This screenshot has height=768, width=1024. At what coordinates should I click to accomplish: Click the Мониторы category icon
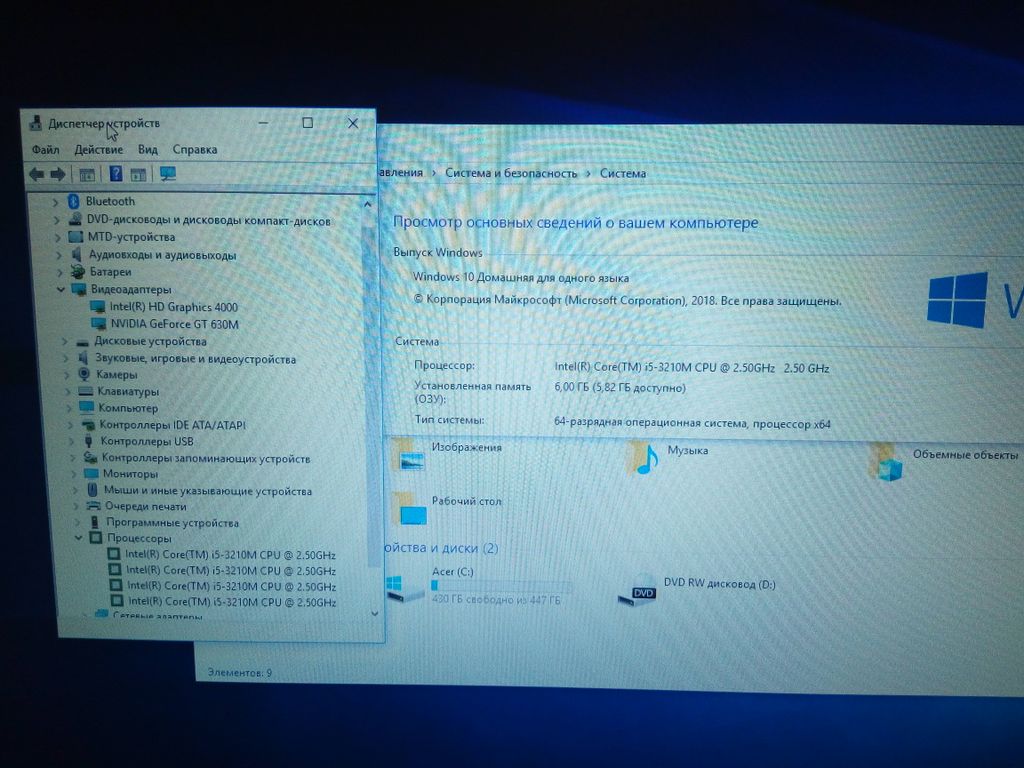click(91, 473)
